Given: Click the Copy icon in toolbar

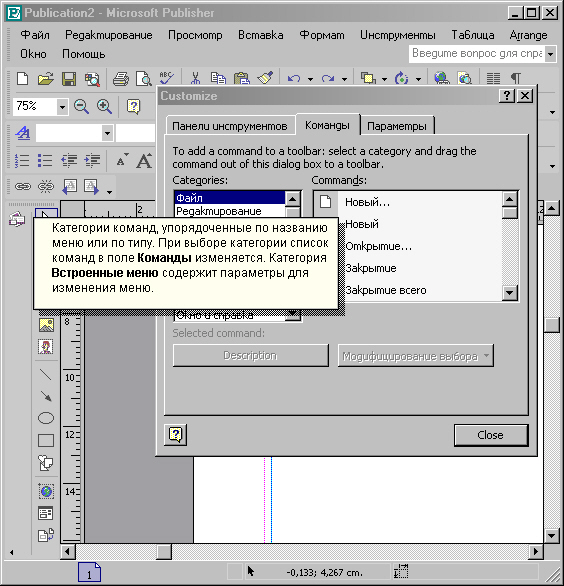Looking at the screenshot, I should [x=218, y=78].
